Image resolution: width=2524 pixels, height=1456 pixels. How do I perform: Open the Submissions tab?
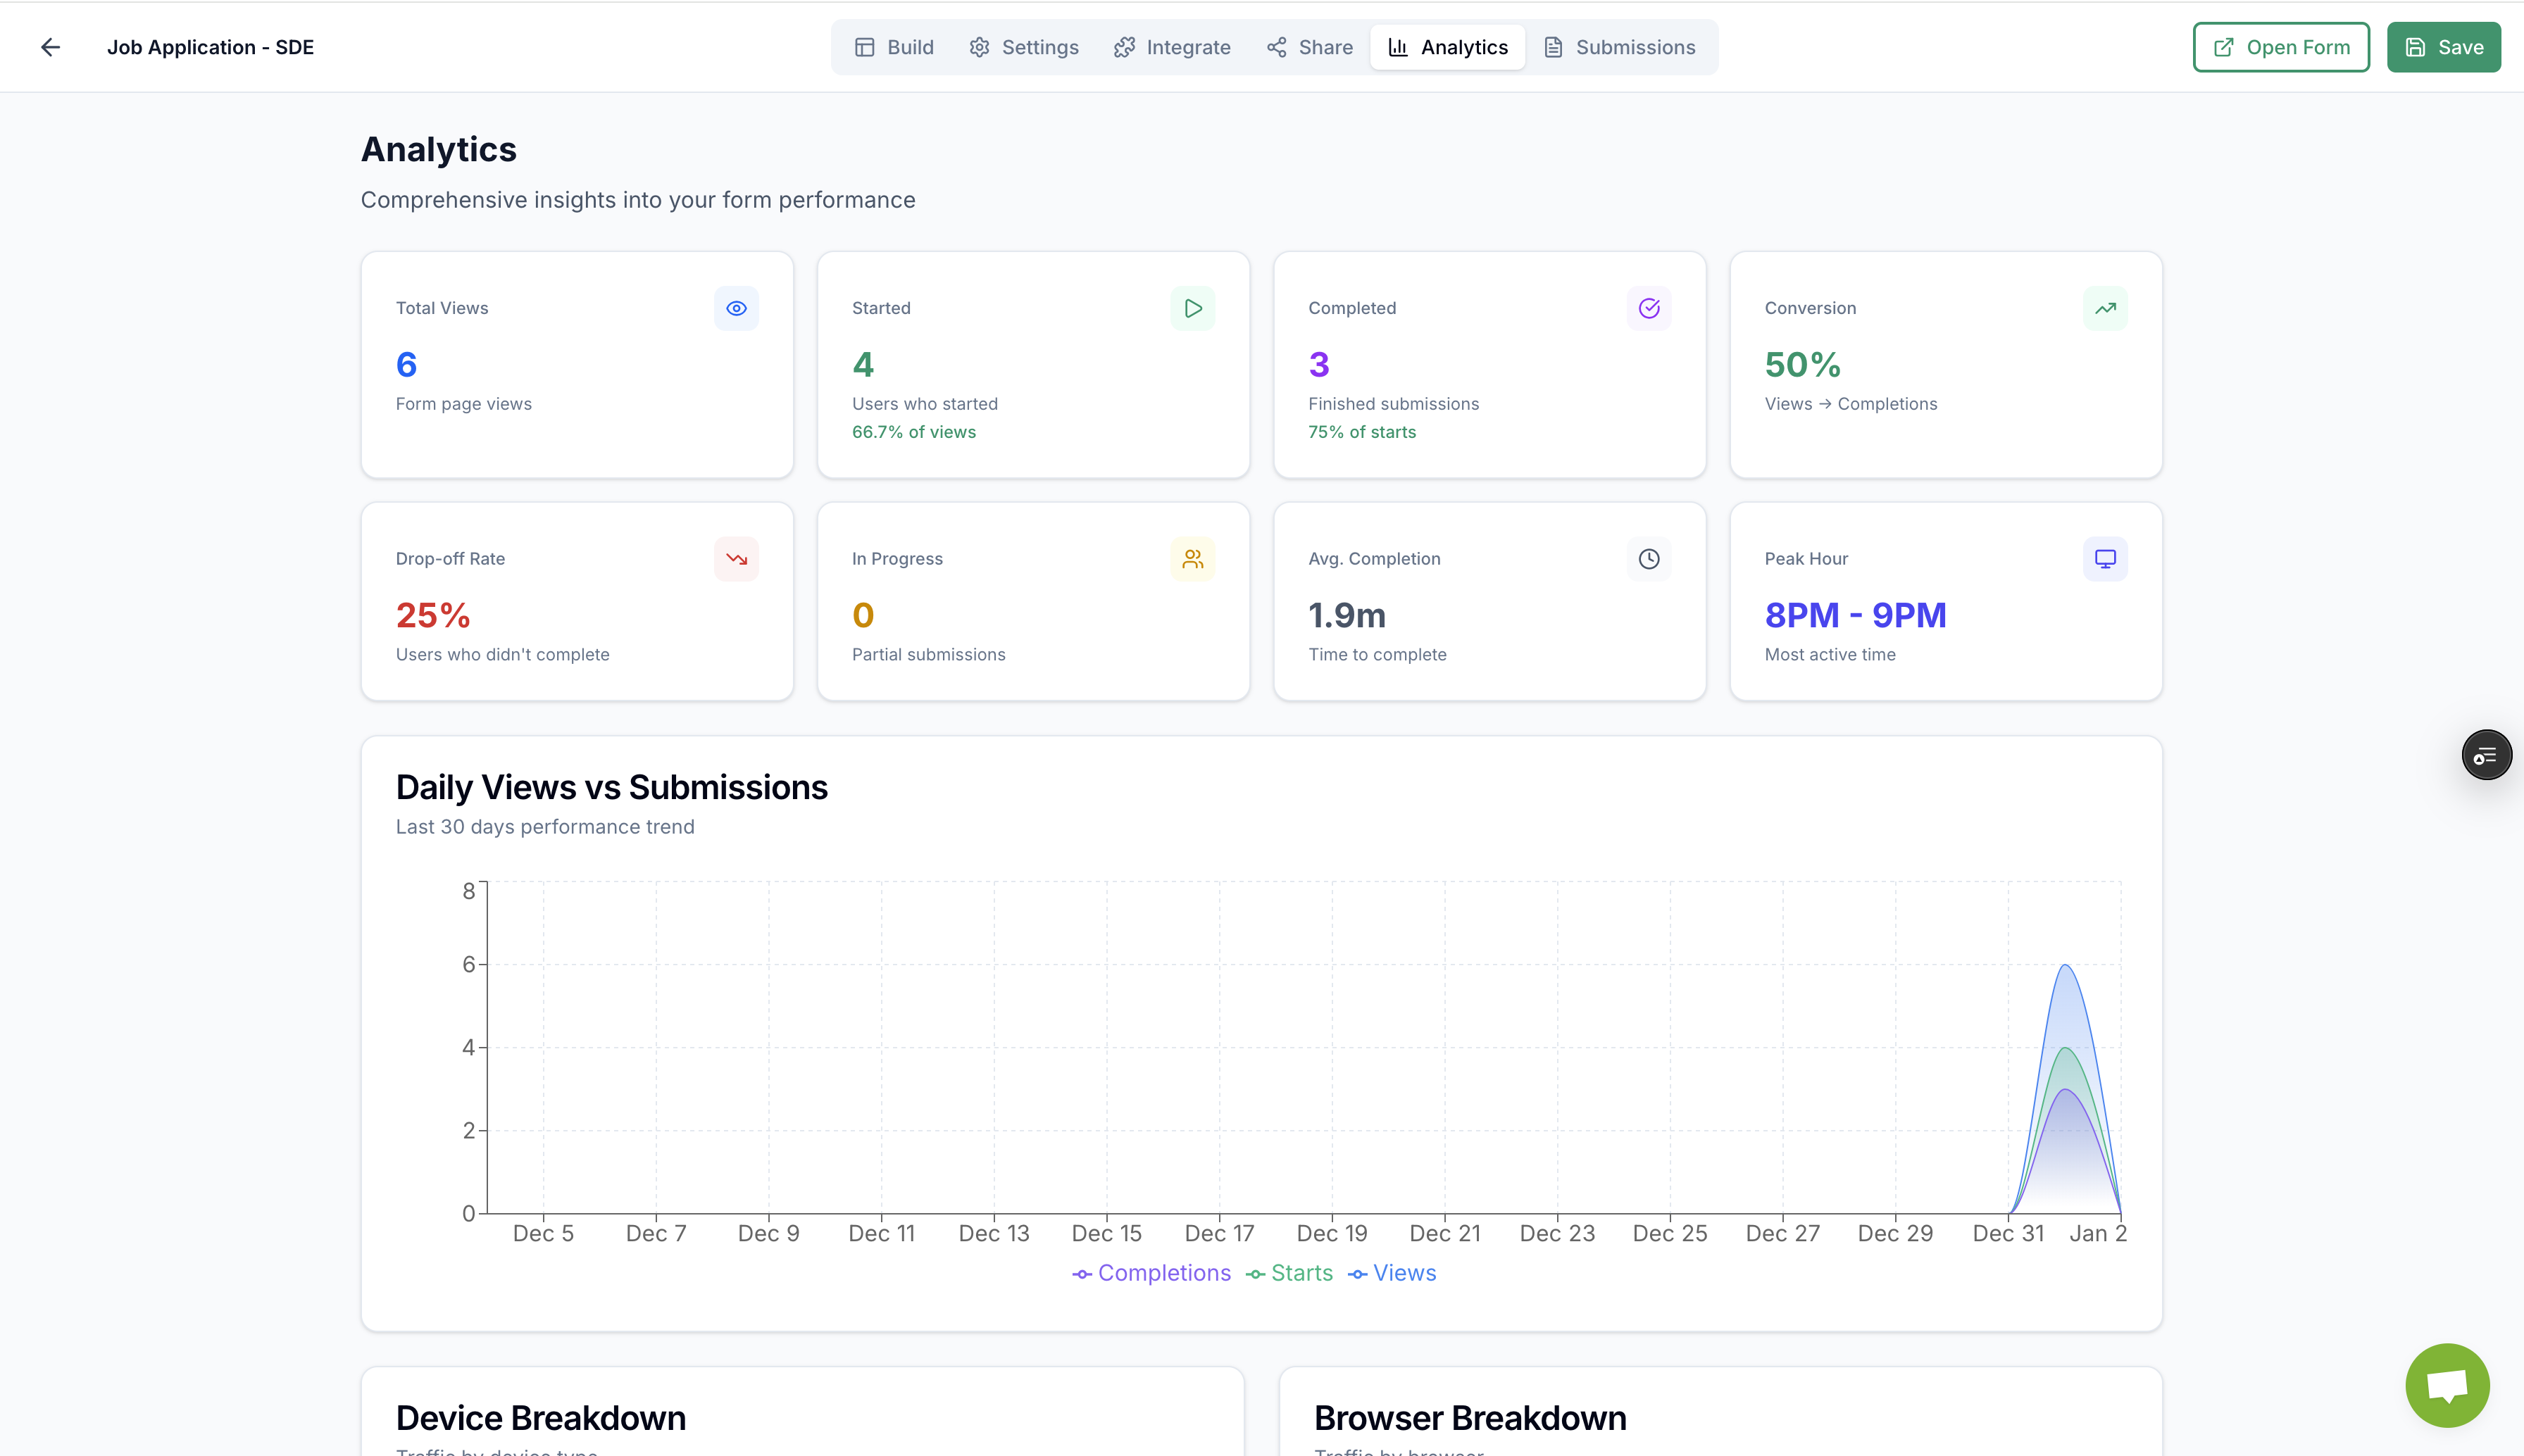pyautogui.click(x=1619, y=47)
